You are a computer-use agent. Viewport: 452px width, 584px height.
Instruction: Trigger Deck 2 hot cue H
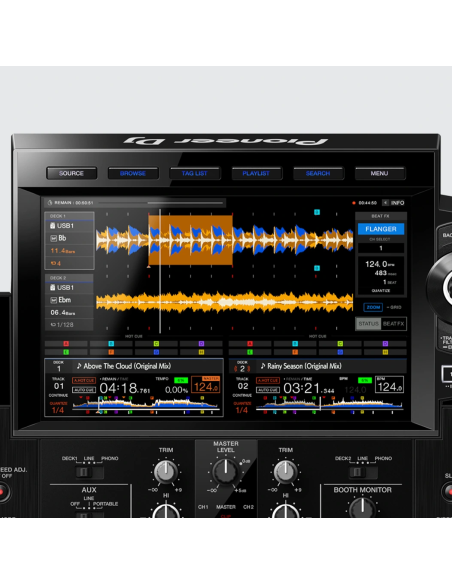point(385,352)
